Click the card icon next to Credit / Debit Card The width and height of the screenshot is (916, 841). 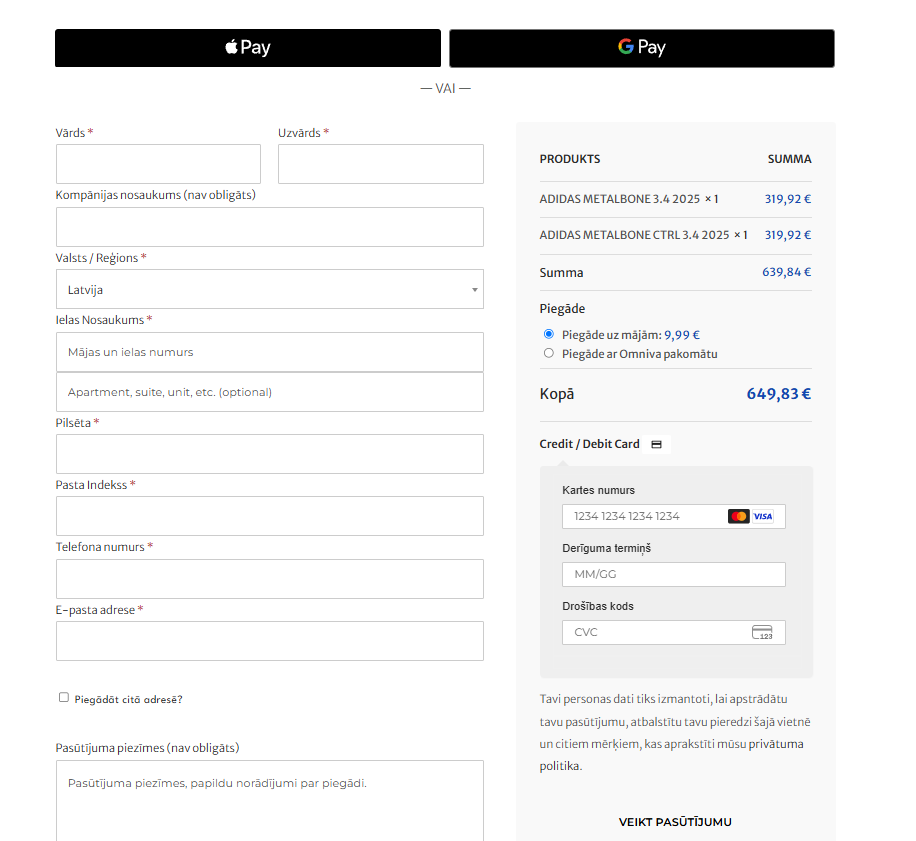656,443
